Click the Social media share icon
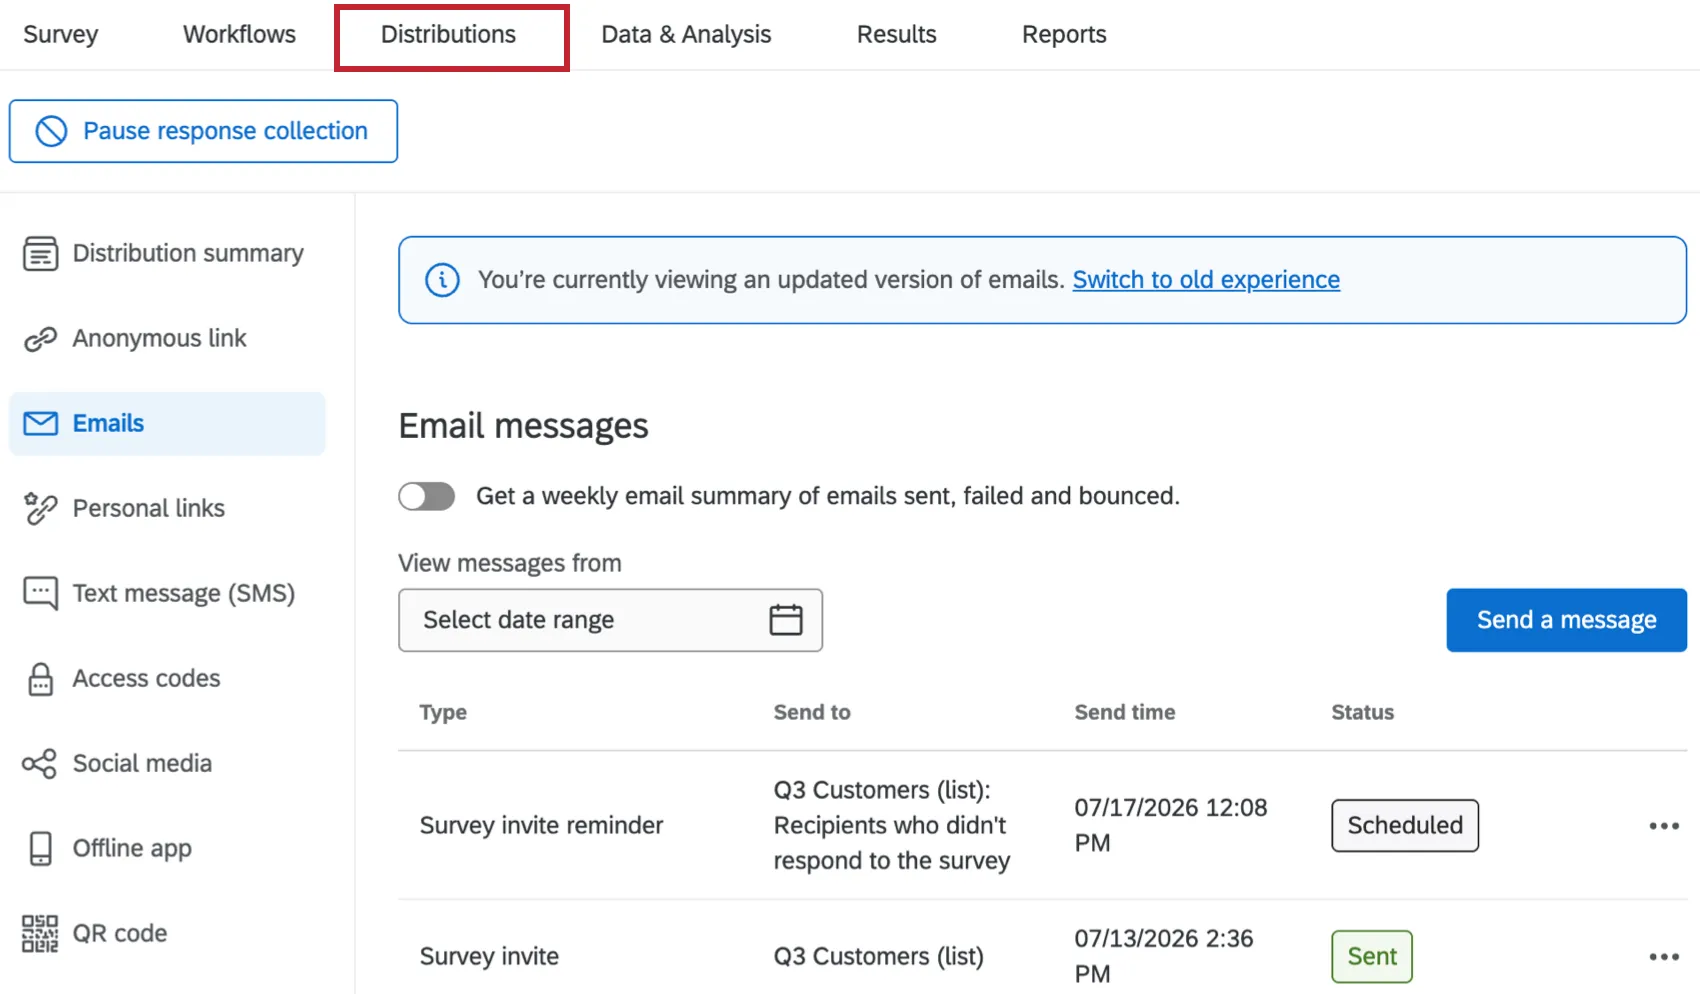The image size is (1700, 994). (40, 764)
